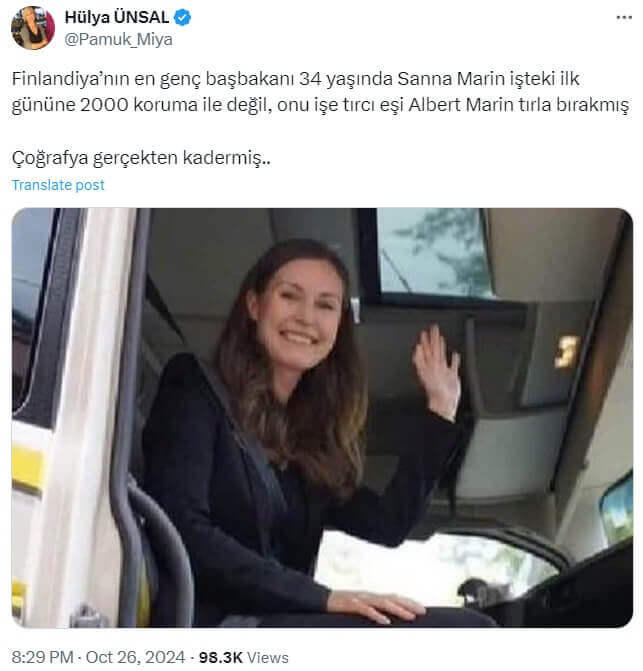This screenshot has height=671, width=643.
Task: Click Translate post
Action: coord(58,185)
